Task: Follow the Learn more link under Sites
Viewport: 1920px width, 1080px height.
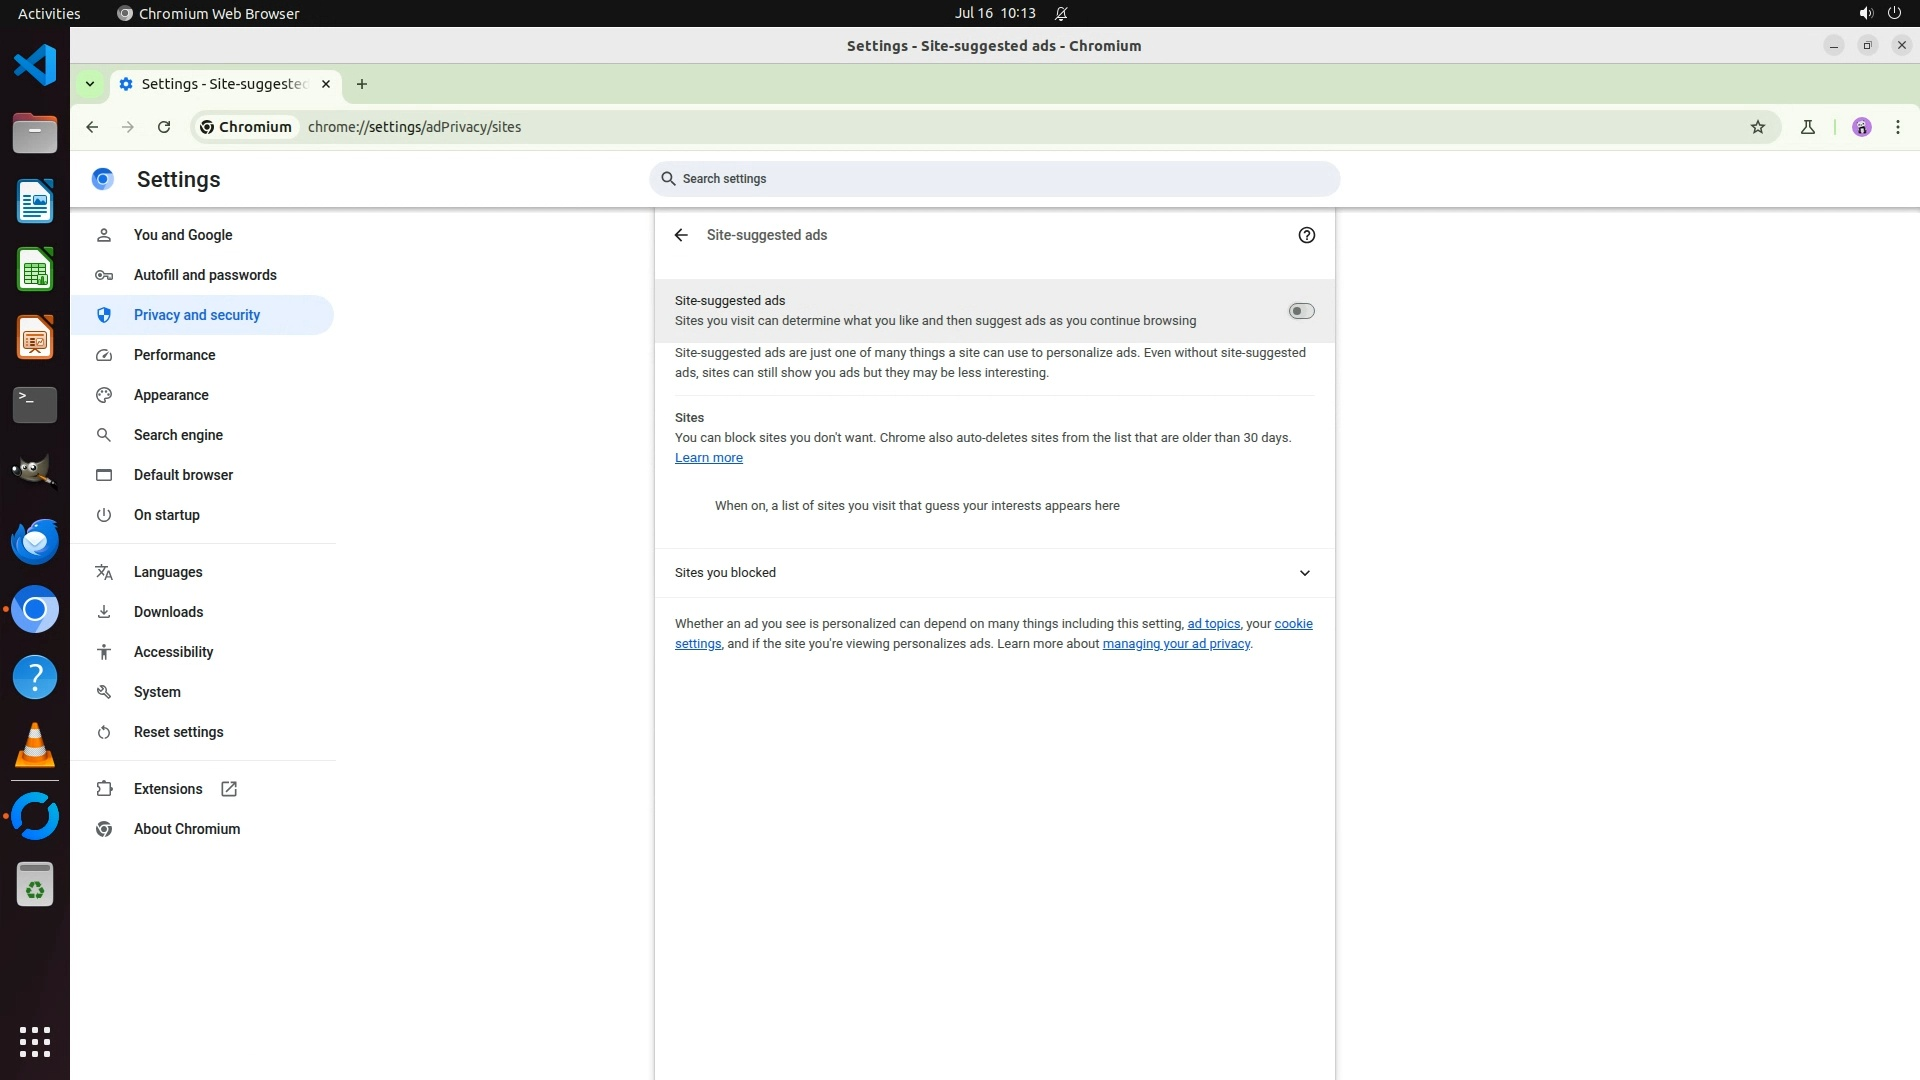Action: 708,458
